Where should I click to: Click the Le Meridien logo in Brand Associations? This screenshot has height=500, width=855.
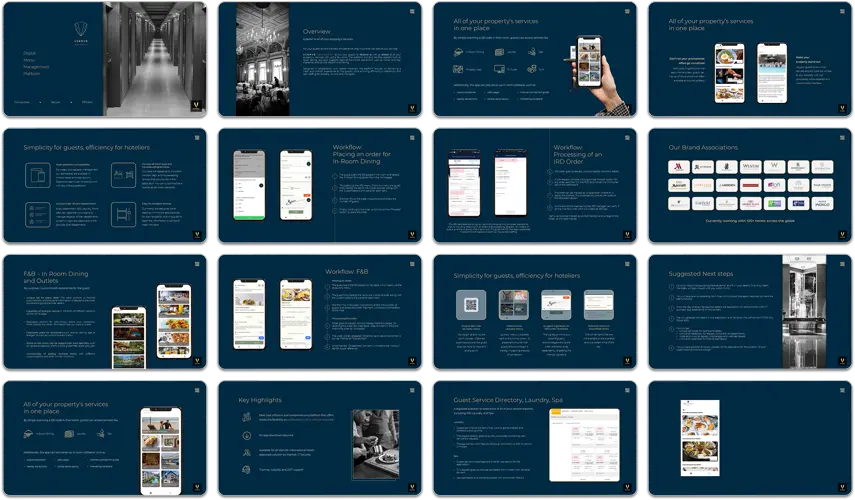(x=726, y=185)
